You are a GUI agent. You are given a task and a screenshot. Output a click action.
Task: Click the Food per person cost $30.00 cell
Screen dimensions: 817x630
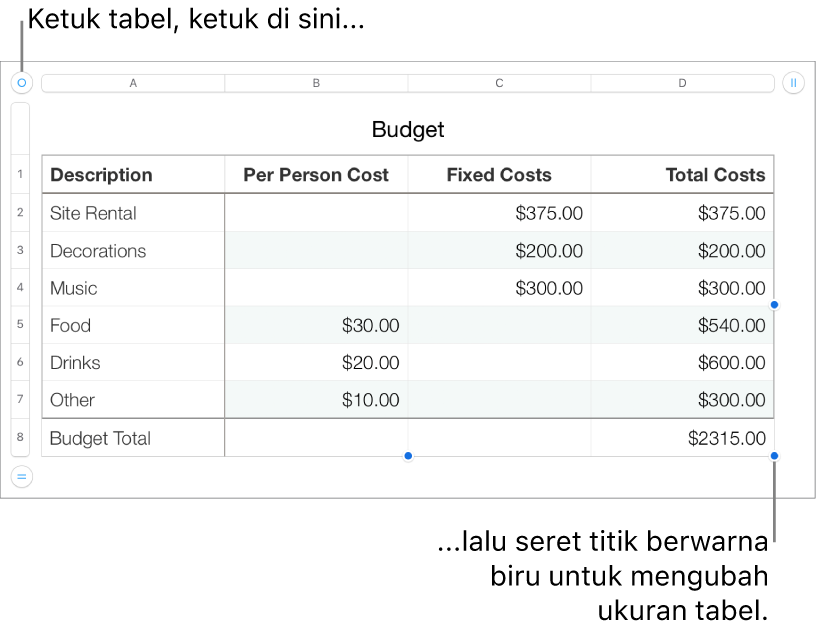pos(316,325)
